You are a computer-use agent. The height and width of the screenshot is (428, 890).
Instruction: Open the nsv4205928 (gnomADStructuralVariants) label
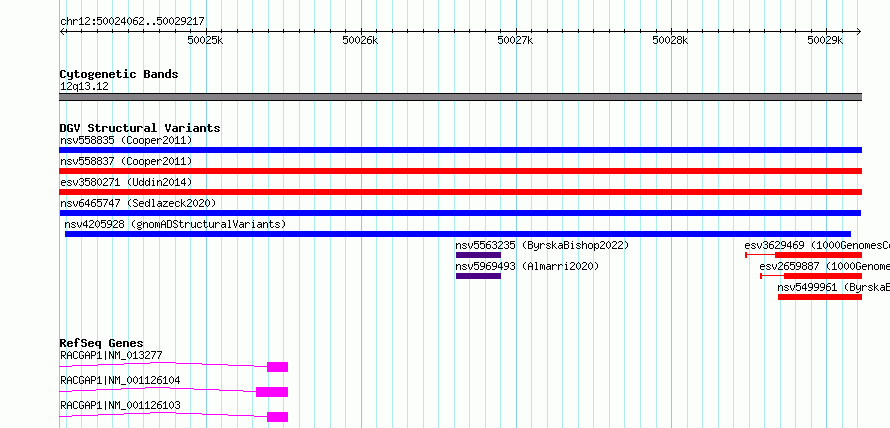tap(175, 224)
